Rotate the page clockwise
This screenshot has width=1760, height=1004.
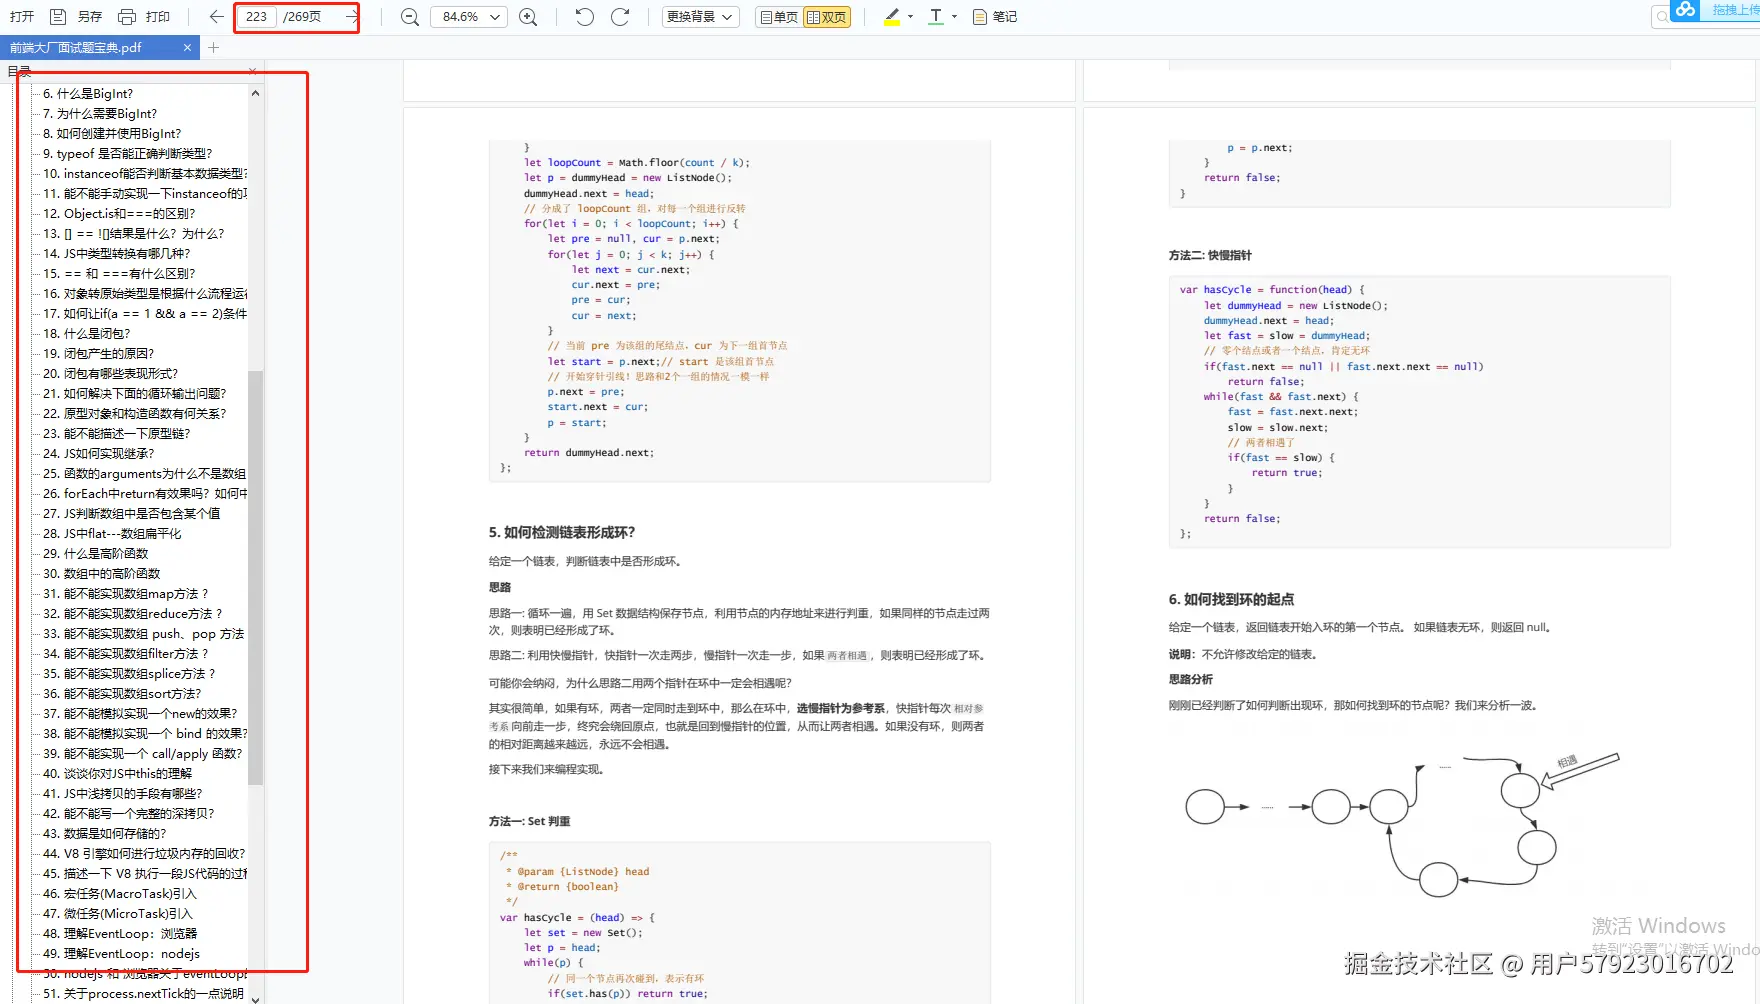620,17
